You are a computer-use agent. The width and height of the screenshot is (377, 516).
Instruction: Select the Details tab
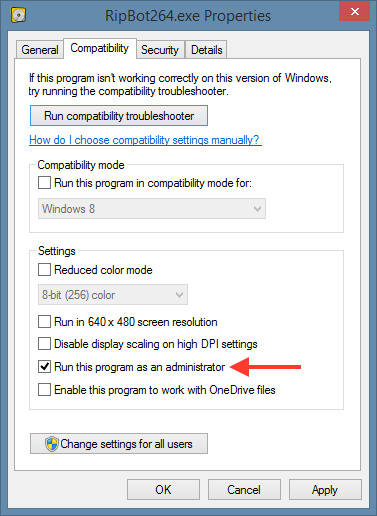point(206,50)
